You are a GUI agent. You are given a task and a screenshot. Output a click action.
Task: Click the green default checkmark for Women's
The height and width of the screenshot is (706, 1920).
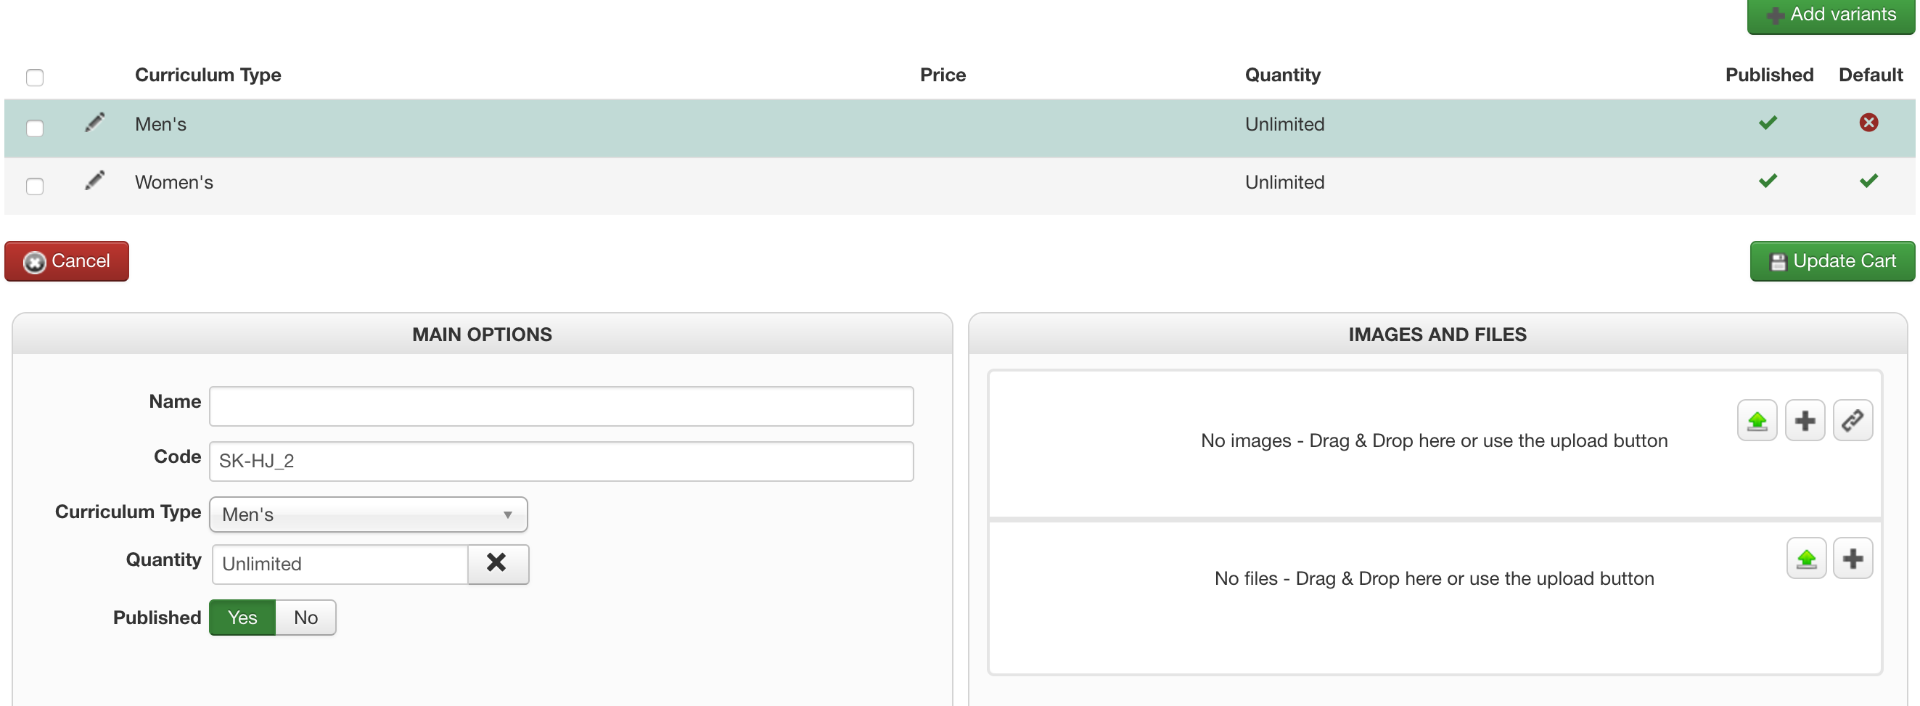(x=1868, y=181)
